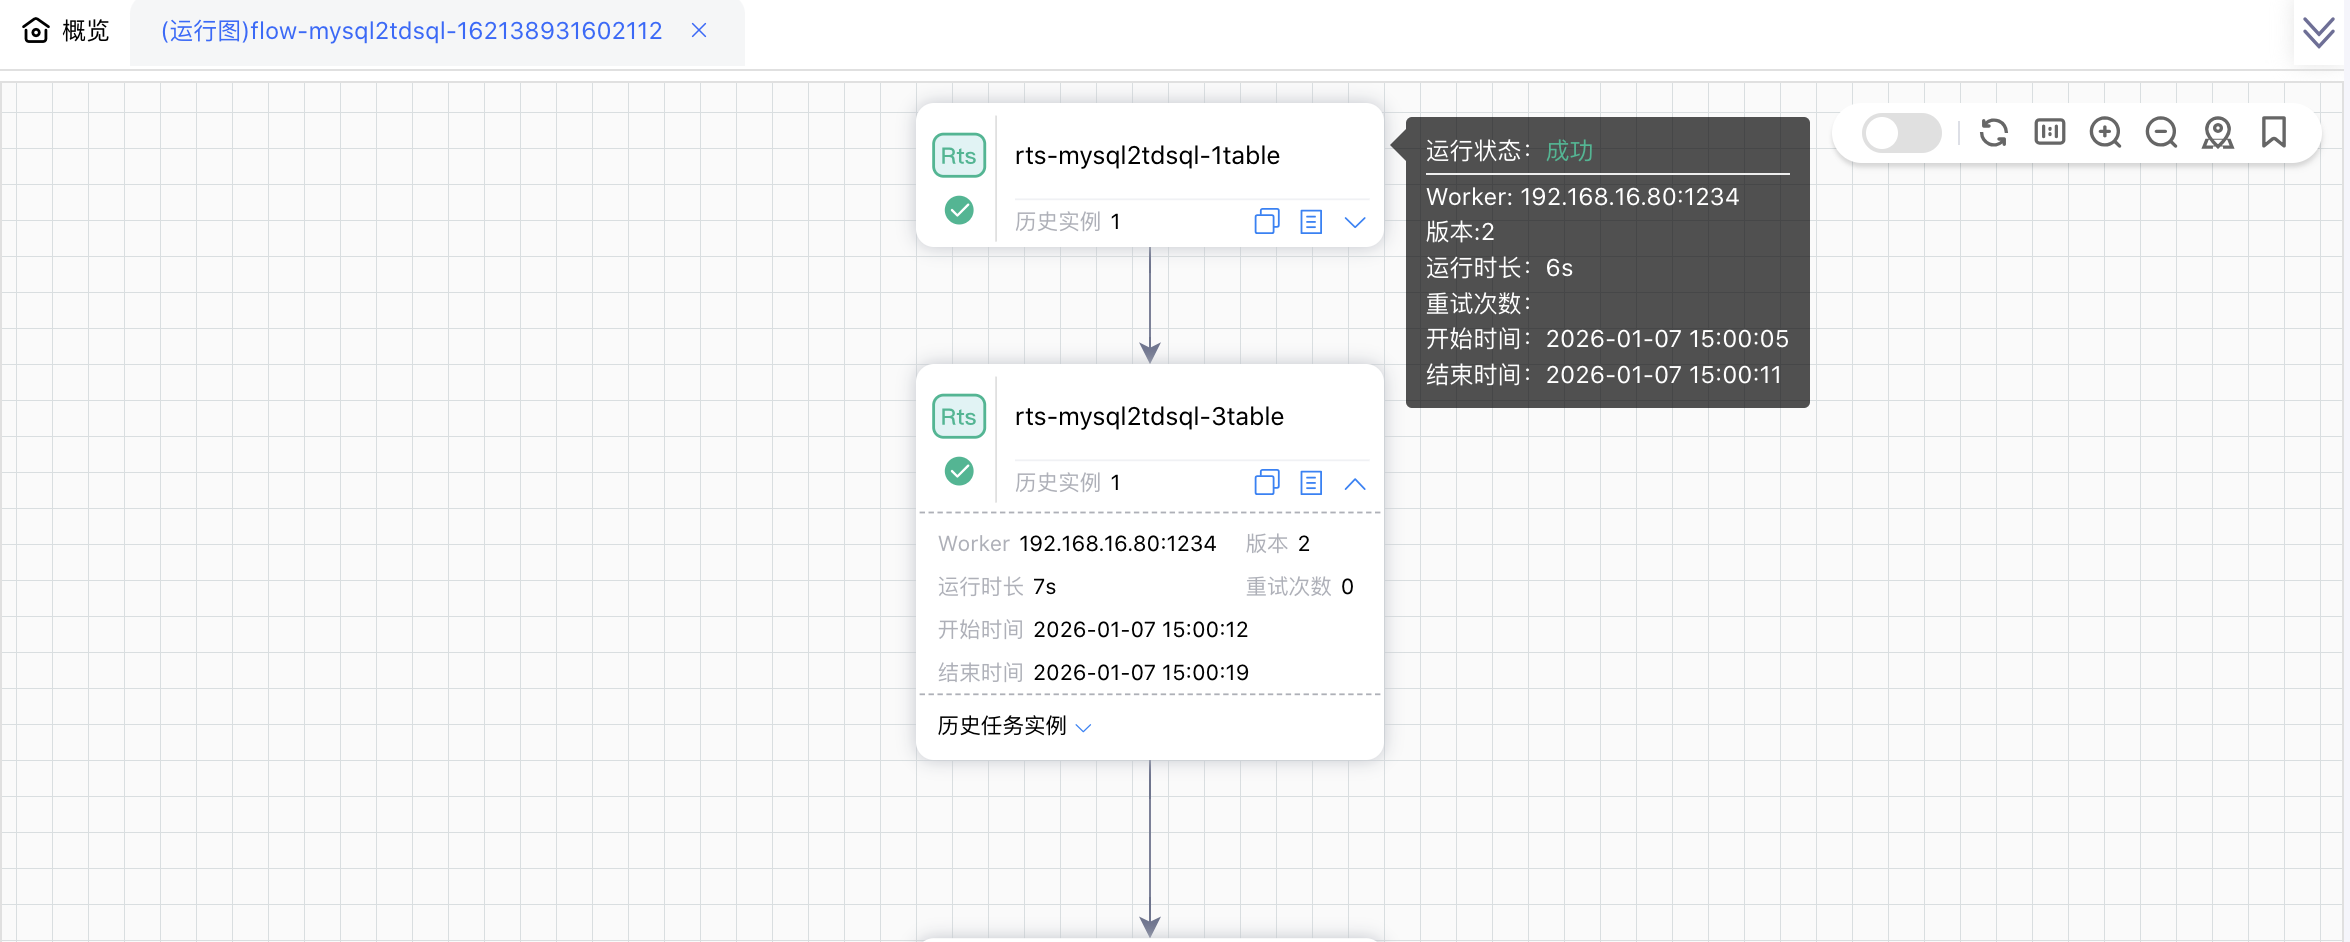Click the bookmark icon in the toolbar
Viewport: 2350px width, 942px height.
pos(2274,132)
